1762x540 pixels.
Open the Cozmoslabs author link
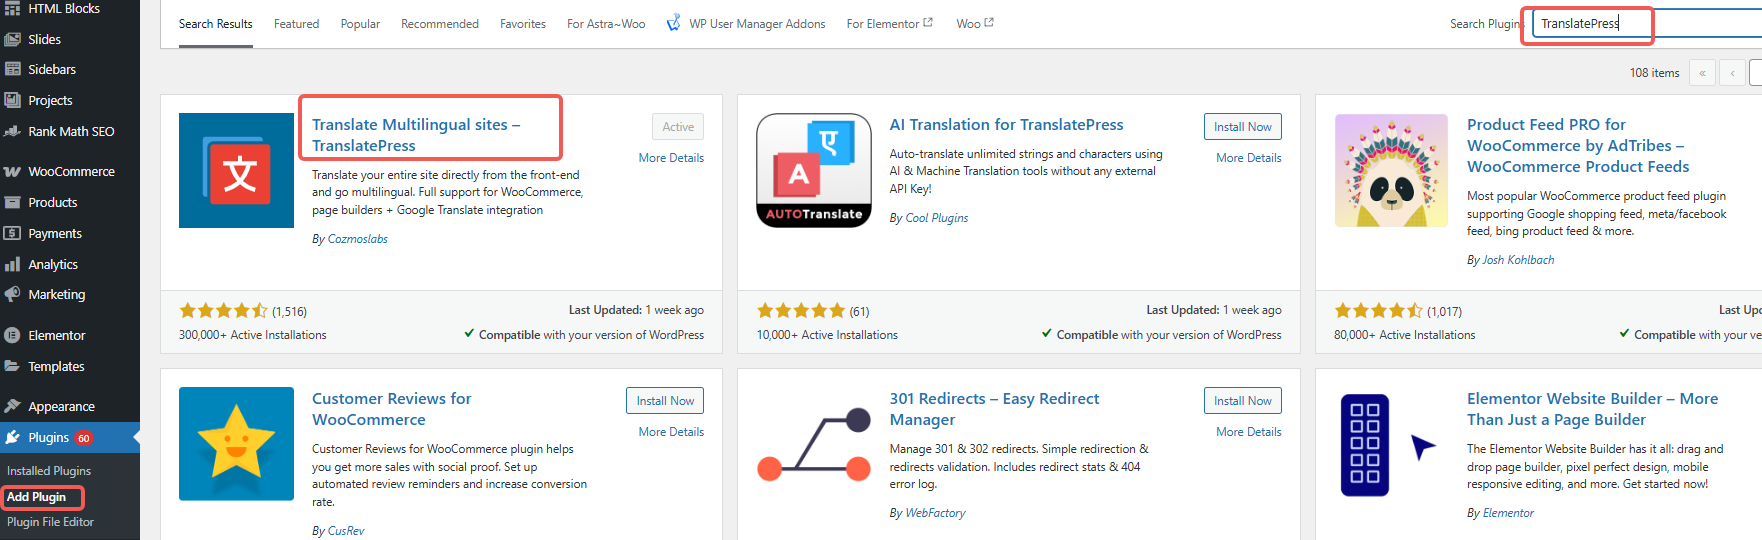pos(357,239)
